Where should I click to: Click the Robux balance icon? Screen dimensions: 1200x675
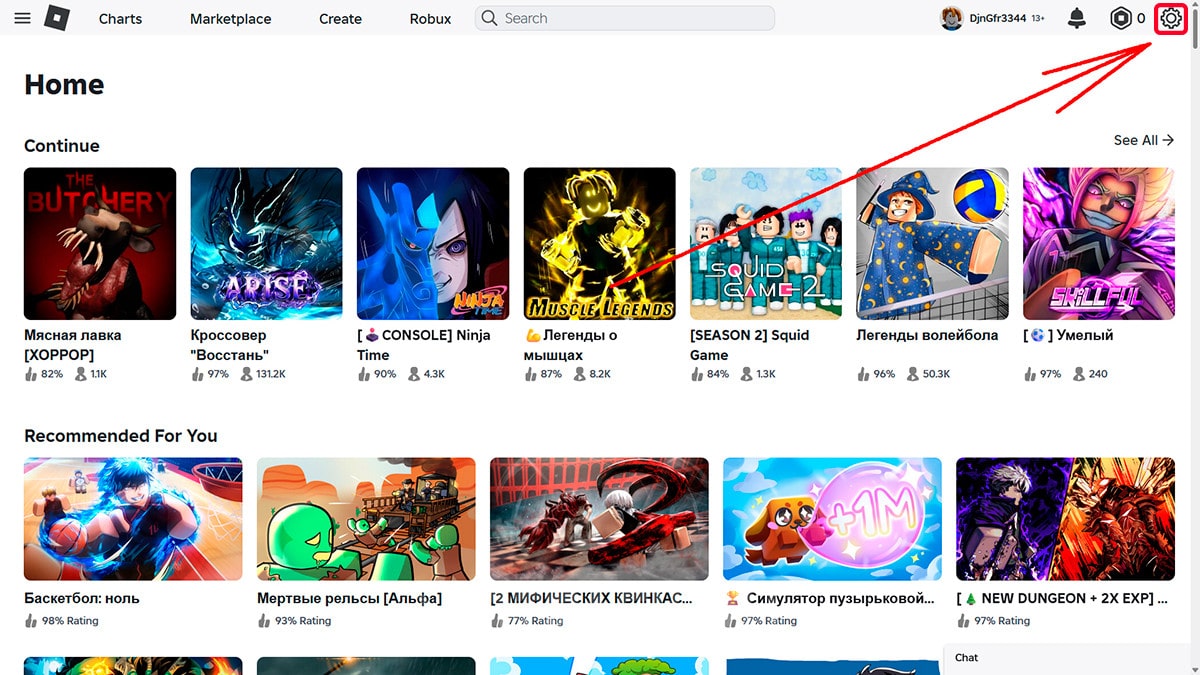pyautogui.click(x=1121, y=18)
